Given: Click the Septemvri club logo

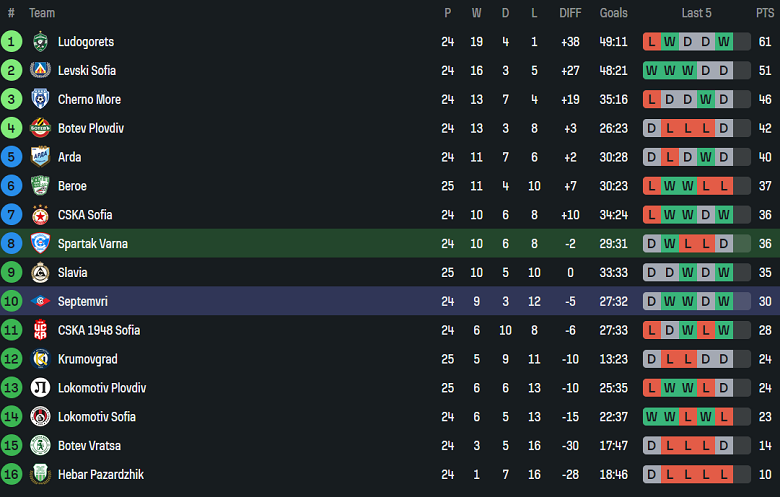Looking at the screenshot, I should pyautogui.click(x=40, y=301).
